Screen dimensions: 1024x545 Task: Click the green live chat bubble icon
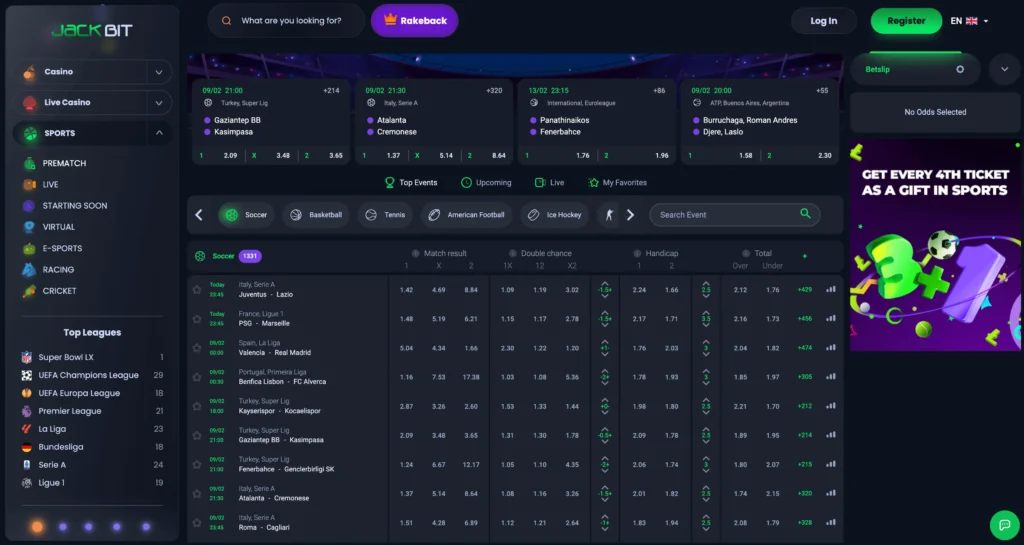point(1003,524)
